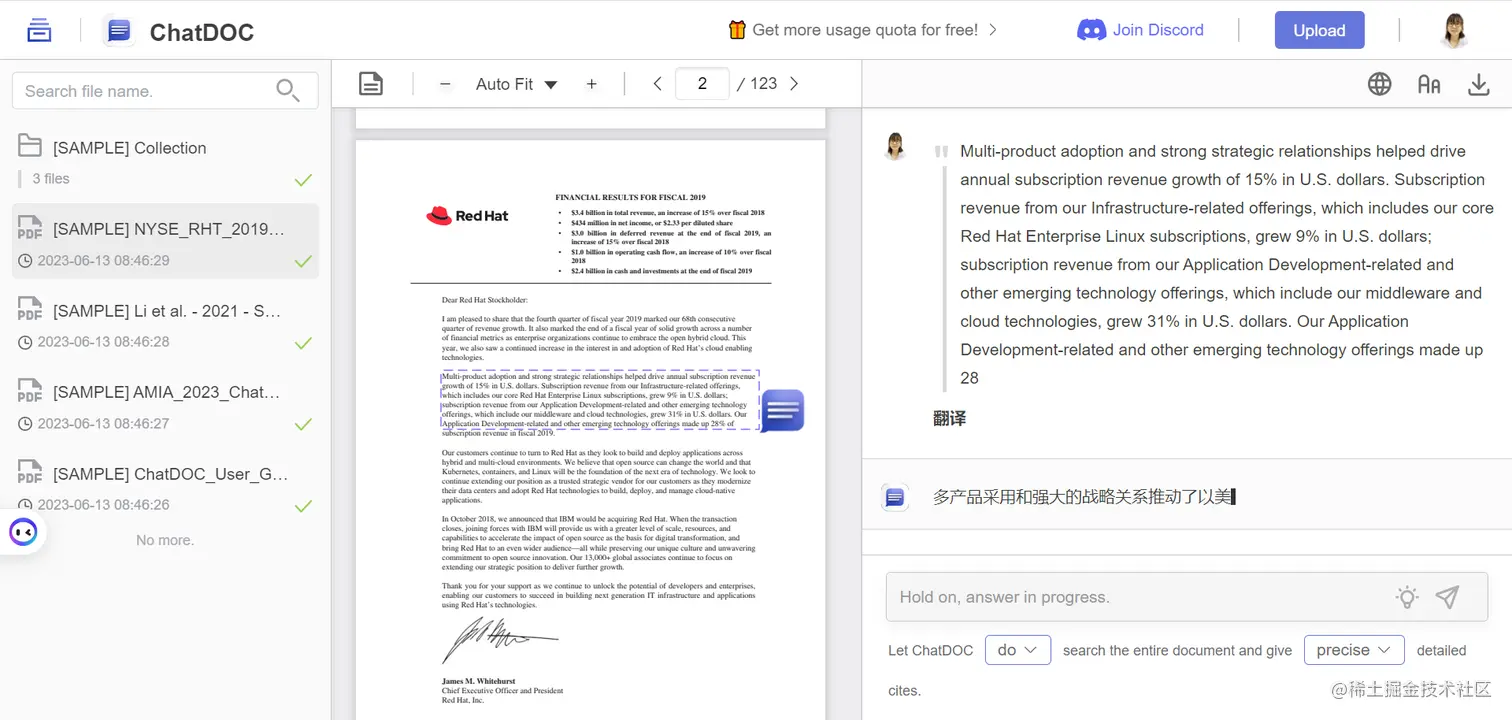
Task: Select the [SAMPLE] Li et al. - 2021 file
Action: [x=165, y=324]
